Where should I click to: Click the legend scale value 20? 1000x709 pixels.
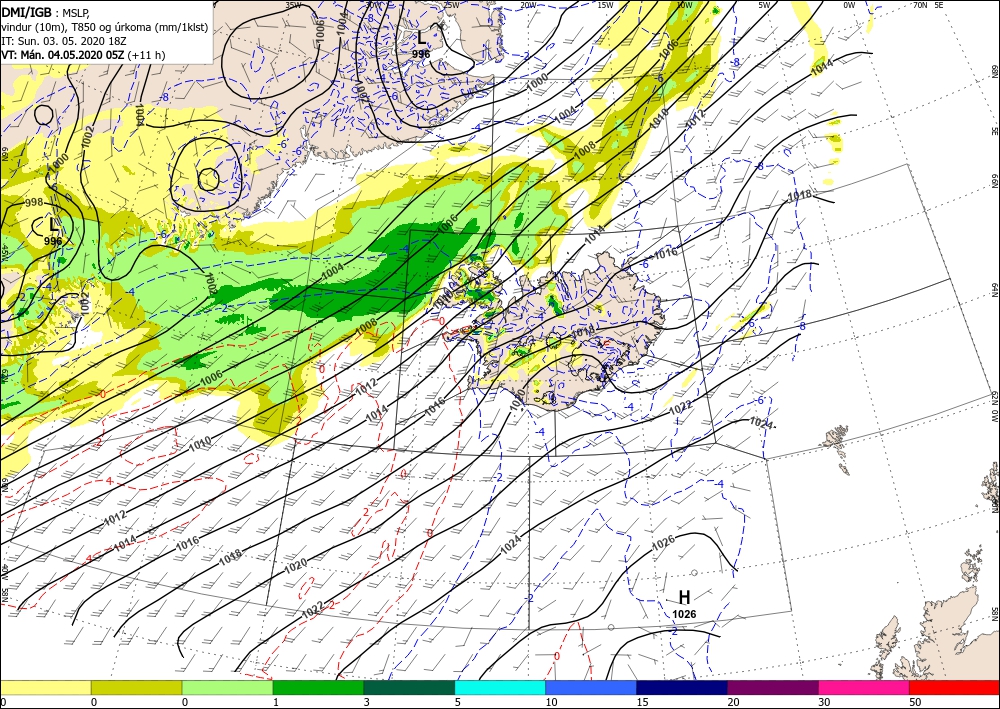733,702
